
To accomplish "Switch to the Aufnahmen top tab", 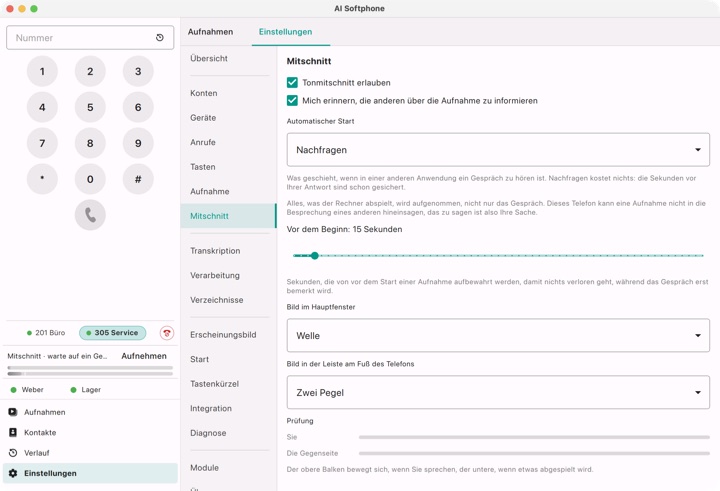I will 210,32.
